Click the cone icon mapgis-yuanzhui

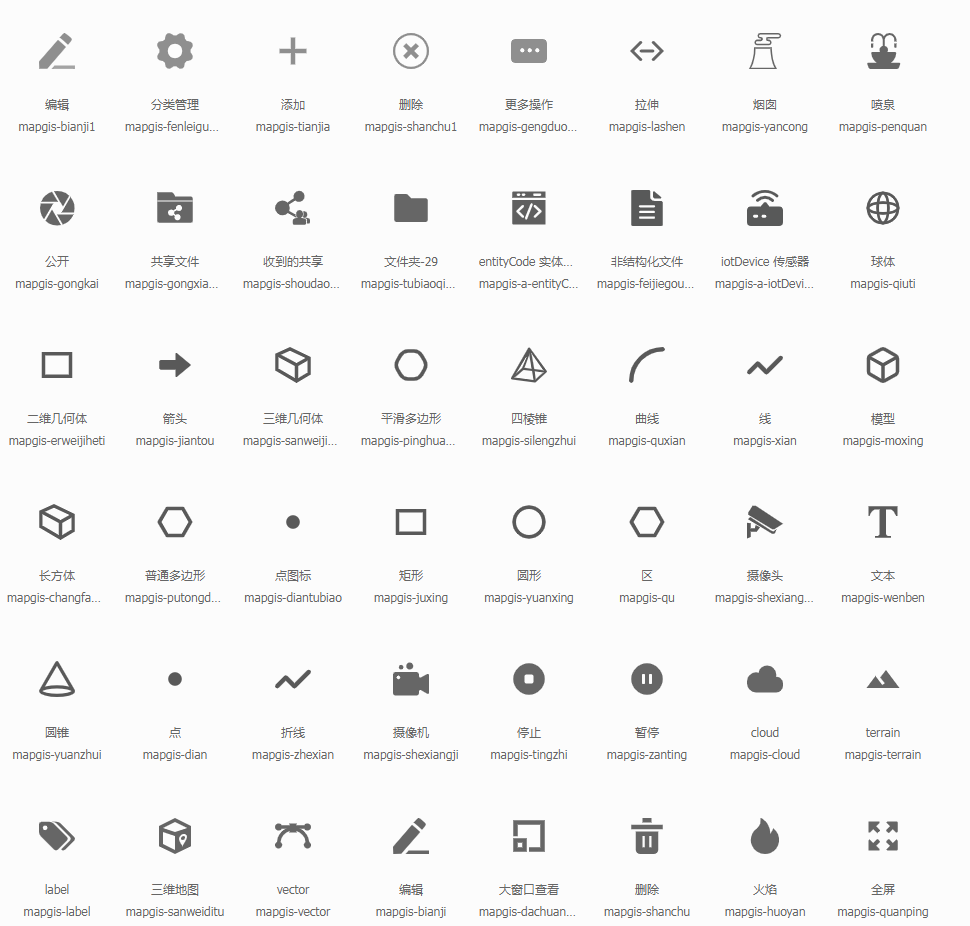(x=57, y=679)
